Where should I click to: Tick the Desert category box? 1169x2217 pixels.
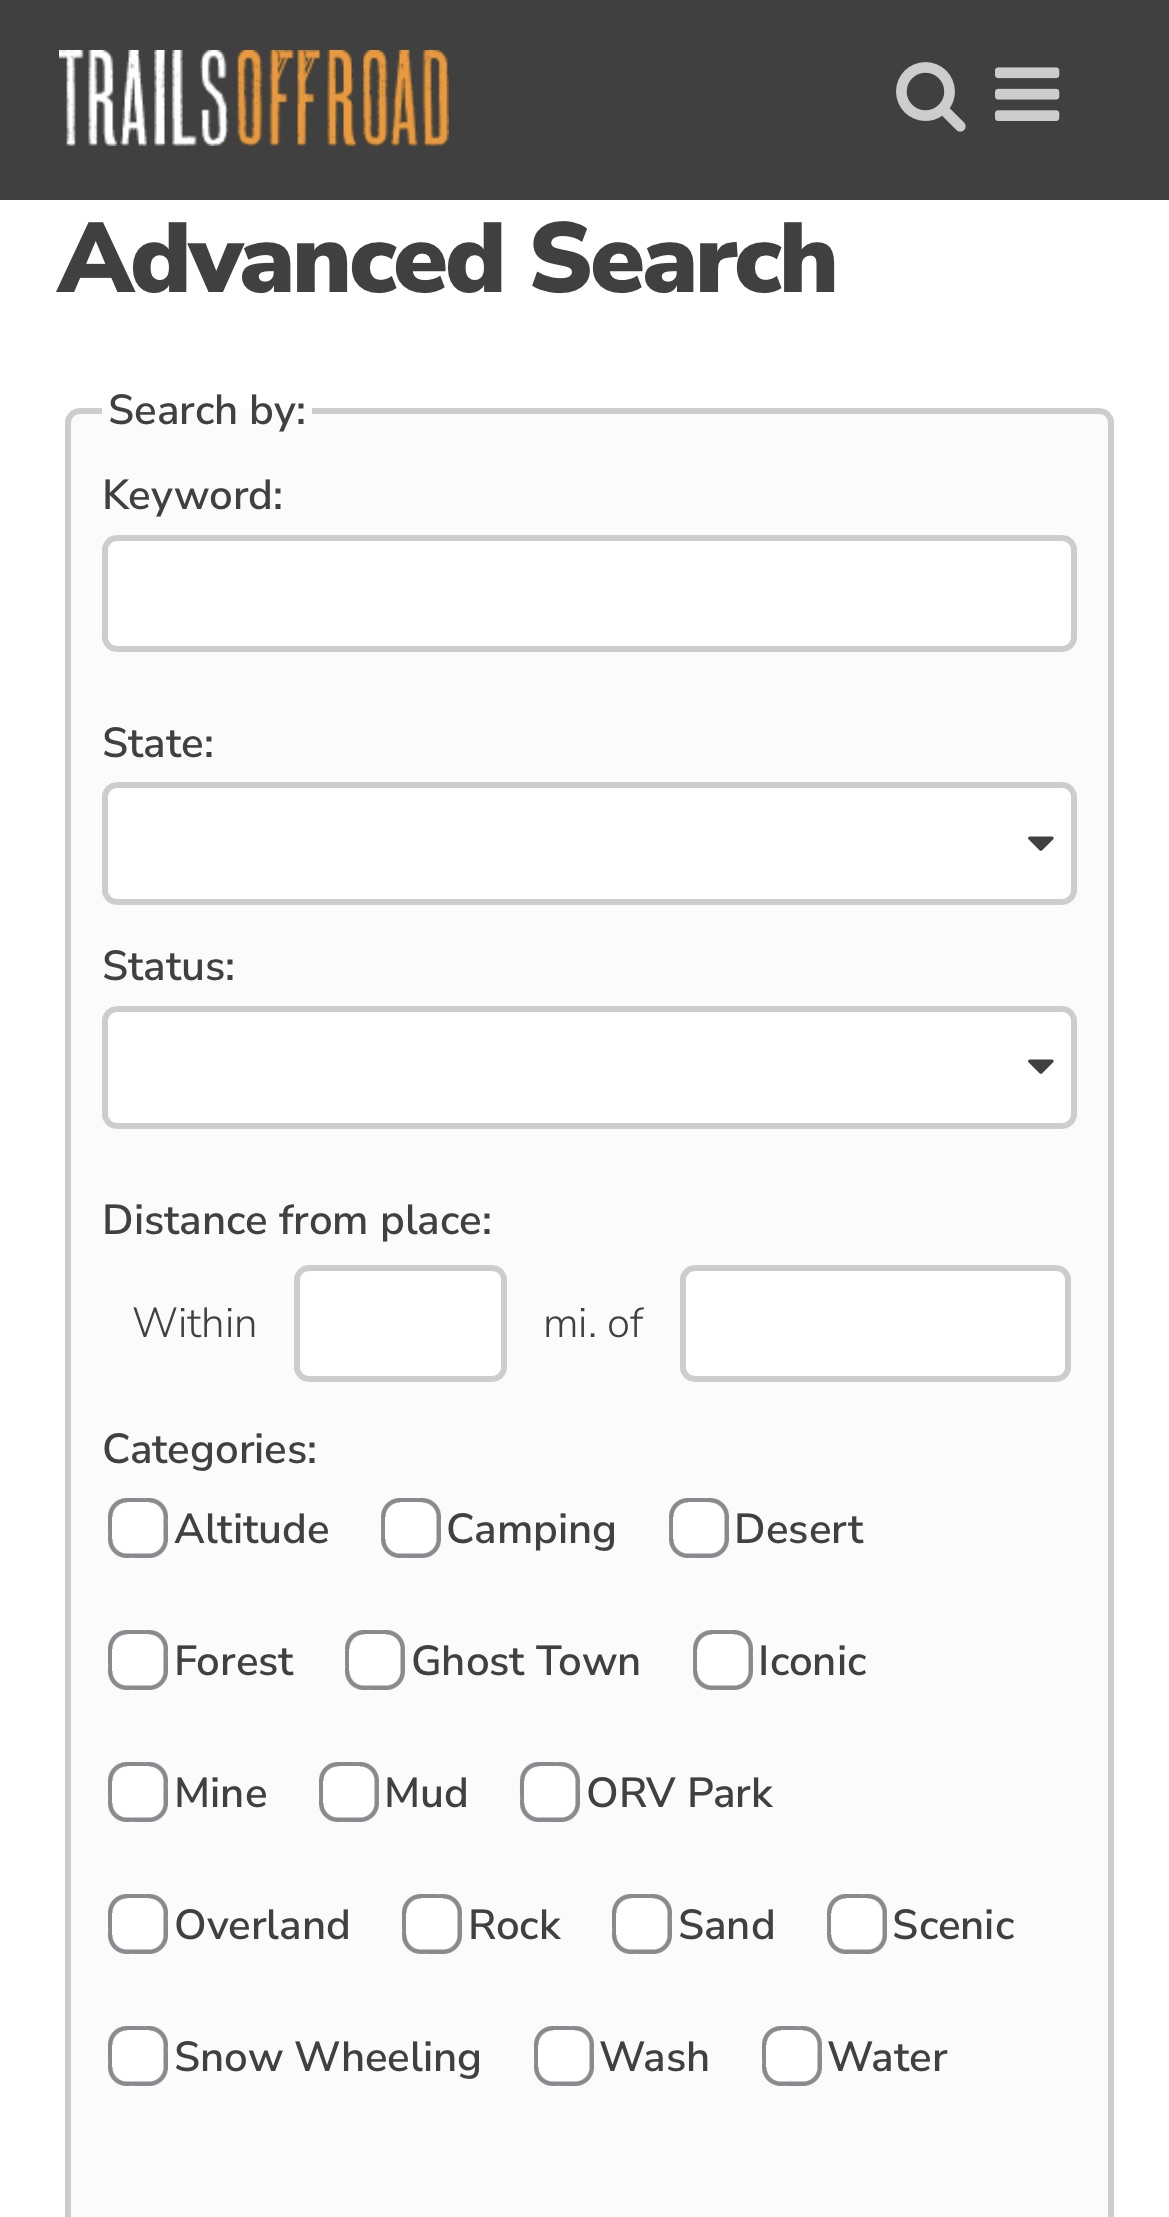click(698, 1528)
